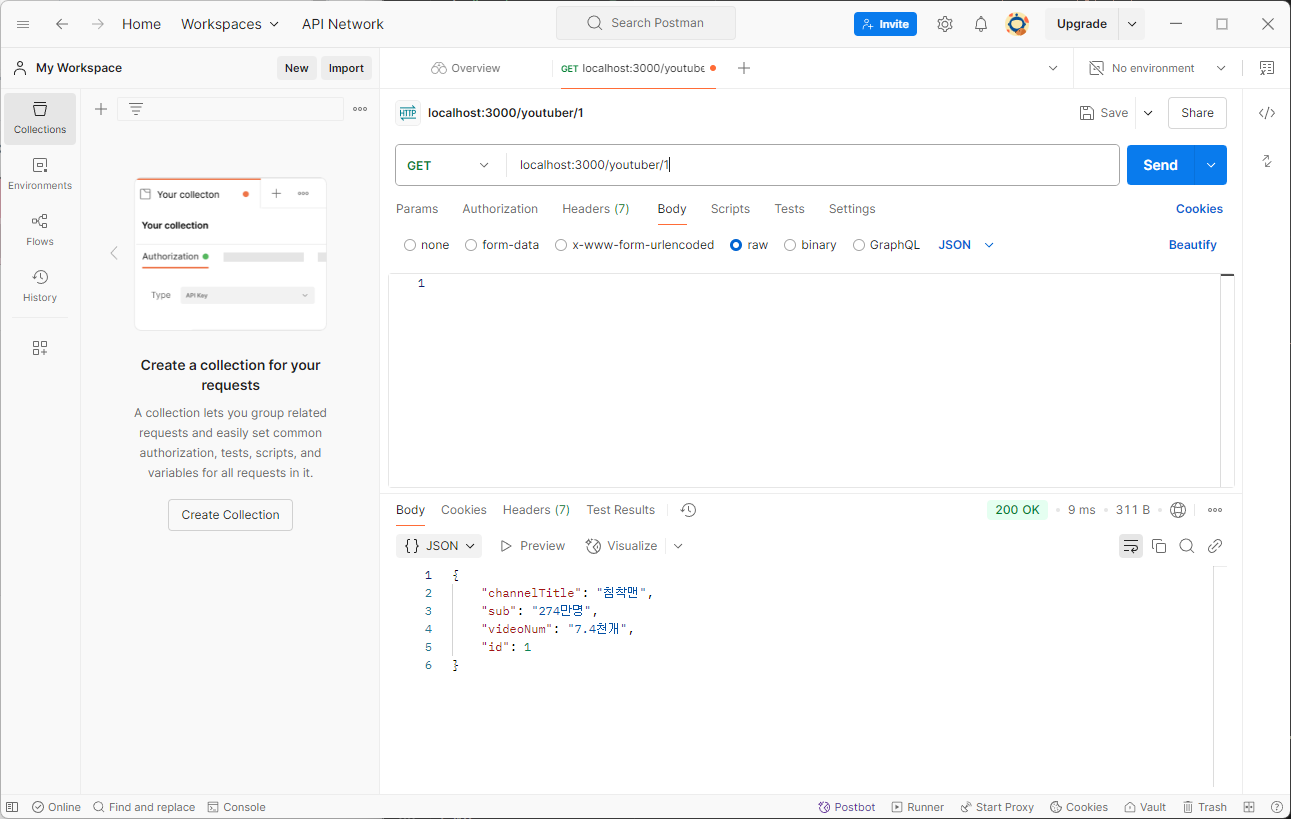Open collections panel more options ellipsis
The image size is (1291, 819).
pos(360,109)
